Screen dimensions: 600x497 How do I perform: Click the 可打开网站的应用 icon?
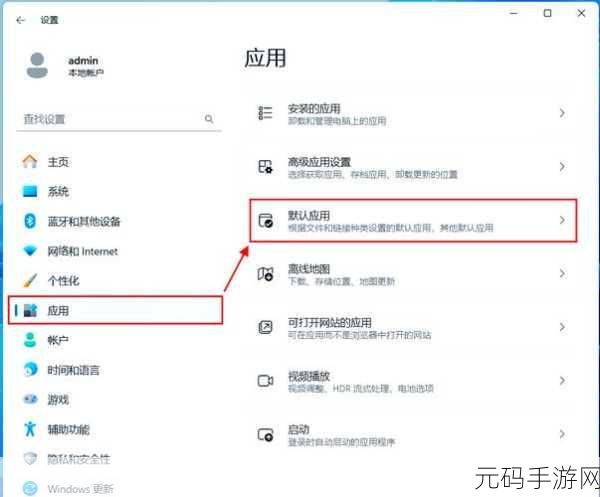[265, 327]
